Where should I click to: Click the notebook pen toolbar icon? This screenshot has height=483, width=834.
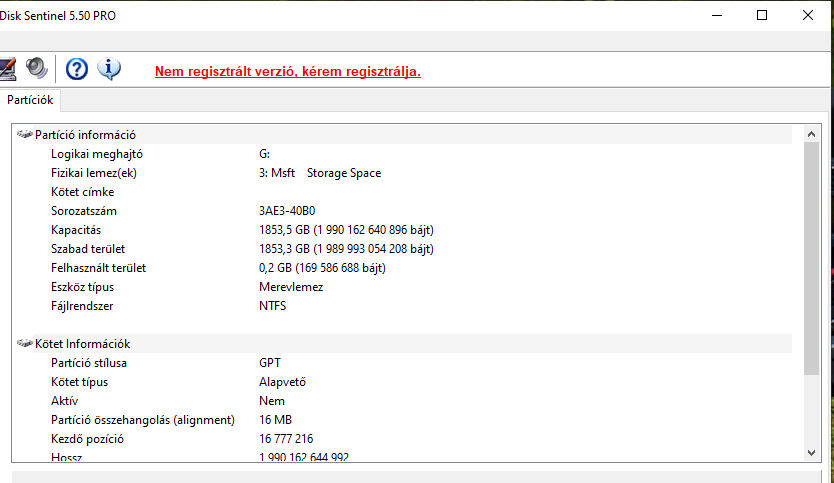click(x=7, y=69)
